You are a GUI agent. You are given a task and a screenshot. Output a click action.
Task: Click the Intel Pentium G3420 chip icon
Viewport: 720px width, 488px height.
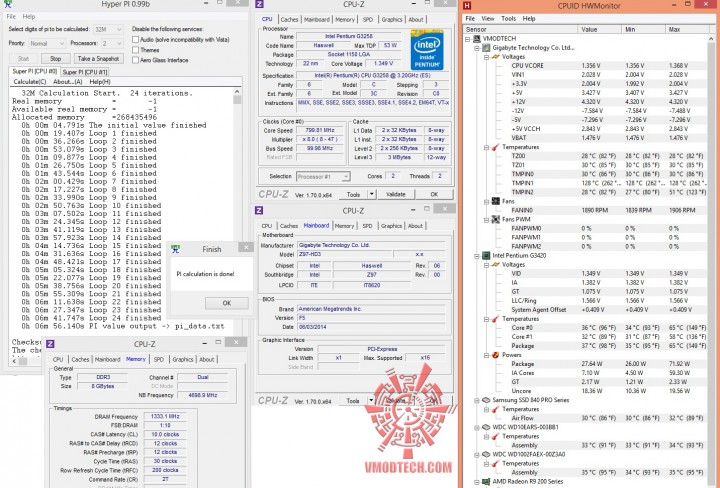[x=486, y=256]
